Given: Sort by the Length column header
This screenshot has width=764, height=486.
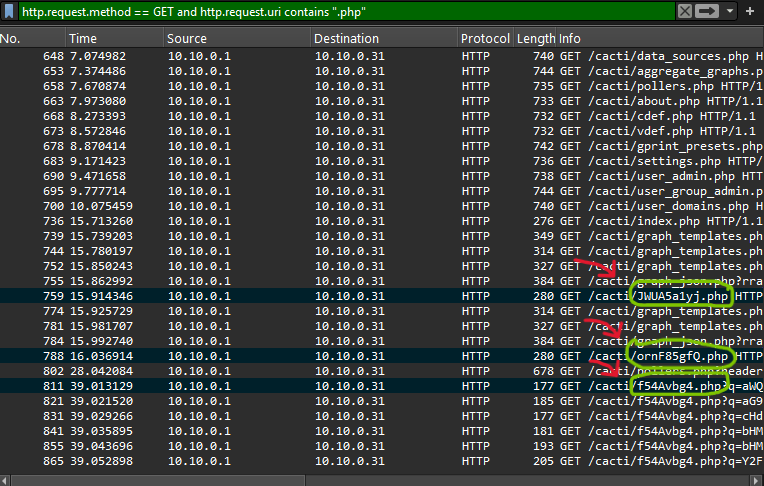Looking at the screenshot, I should (535, 38).
